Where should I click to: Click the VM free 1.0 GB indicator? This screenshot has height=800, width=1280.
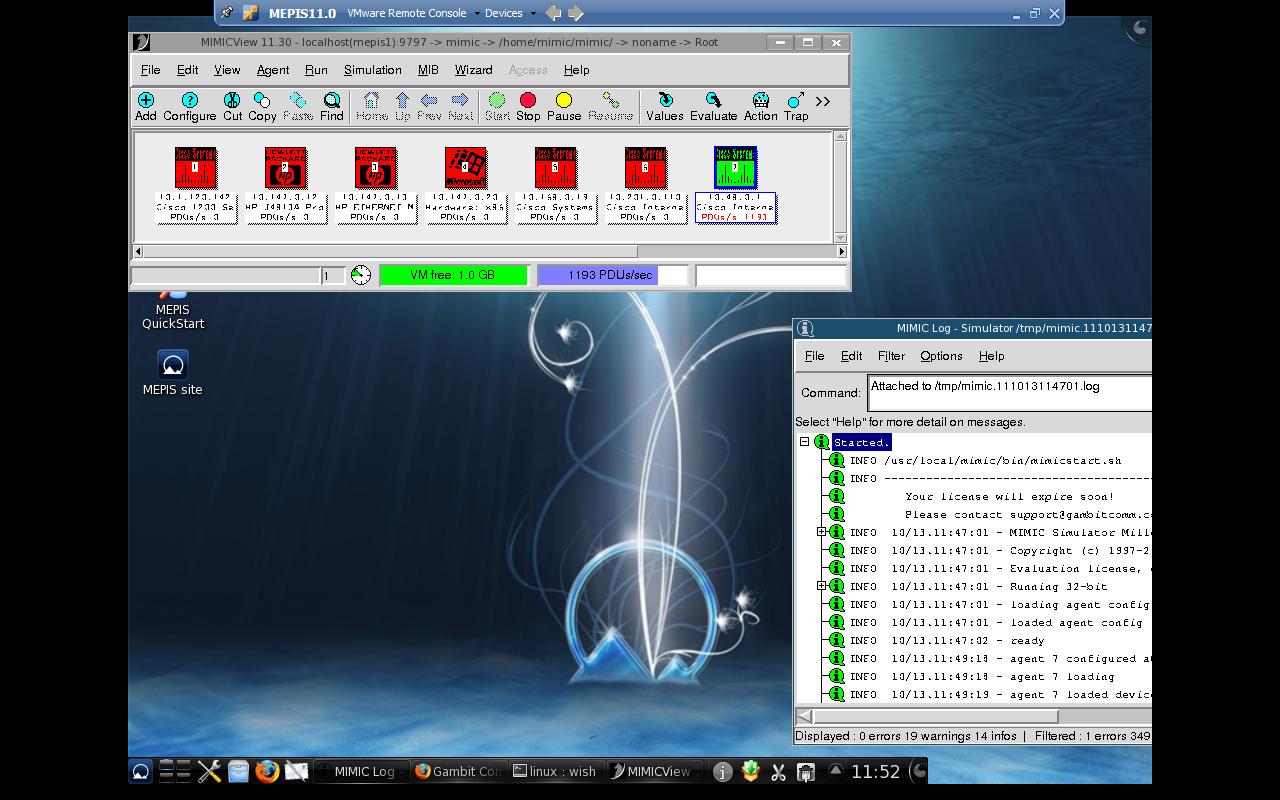point(453,275)
